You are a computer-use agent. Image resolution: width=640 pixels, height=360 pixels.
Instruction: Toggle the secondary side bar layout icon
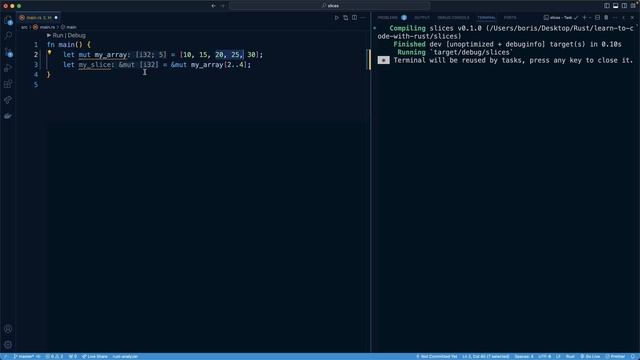[x=624, y=6]
